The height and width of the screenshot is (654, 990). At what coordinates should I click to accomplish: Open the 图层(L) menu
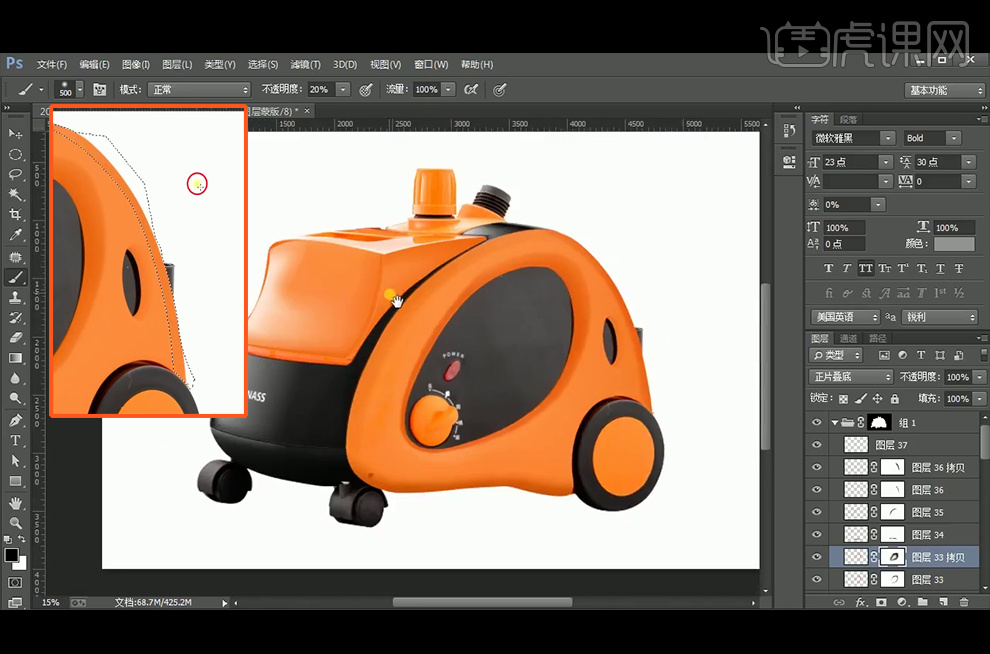(x=177, y=65)
